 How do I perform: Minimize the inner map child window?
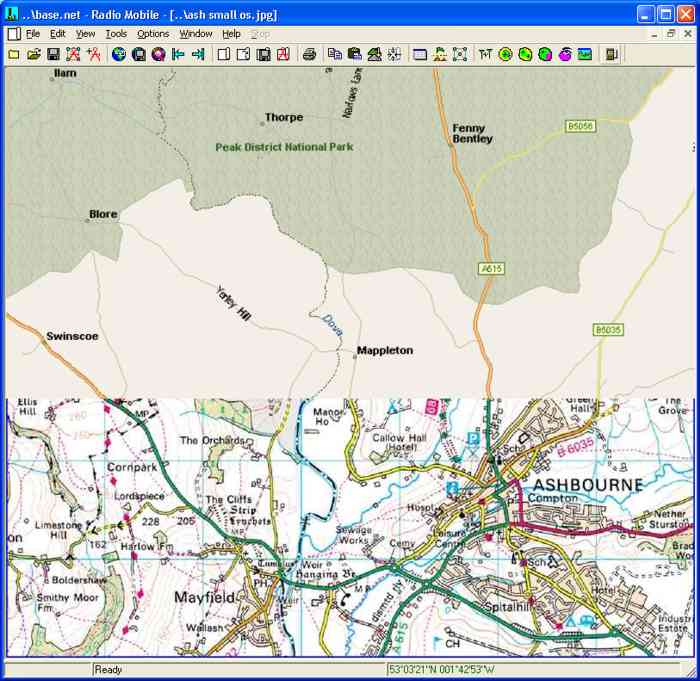(x=654, y=34)
